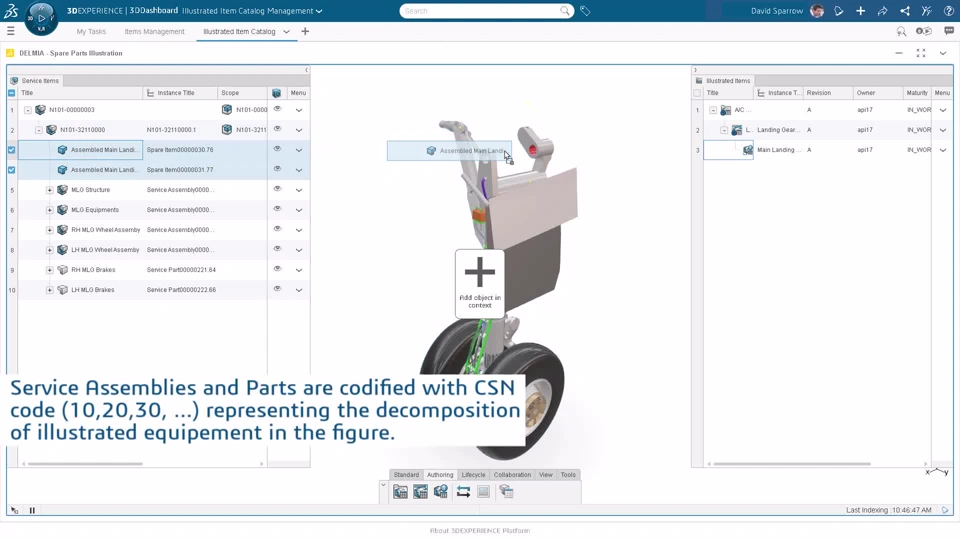Image resolution: width=960 pixels, height=540 pixels.
Task: Open the menu chevron for LH MLG Brakes
Action: pyautogui.click(x=299, y=290)
